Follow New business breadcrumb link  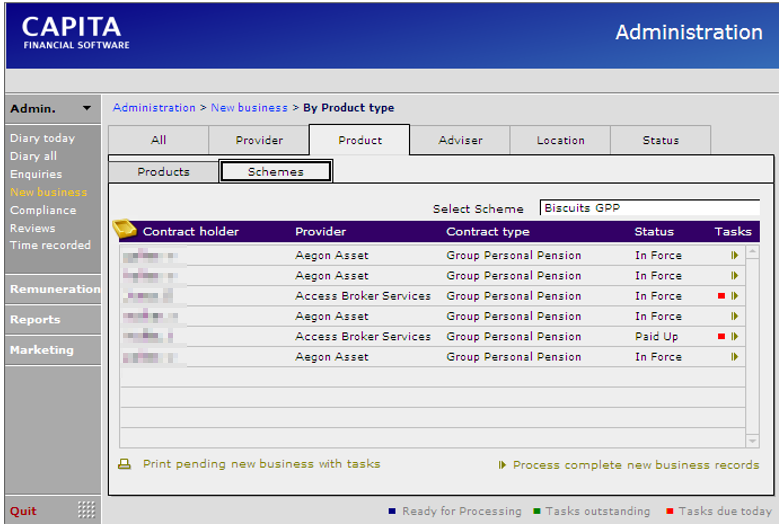pos(249,108)
